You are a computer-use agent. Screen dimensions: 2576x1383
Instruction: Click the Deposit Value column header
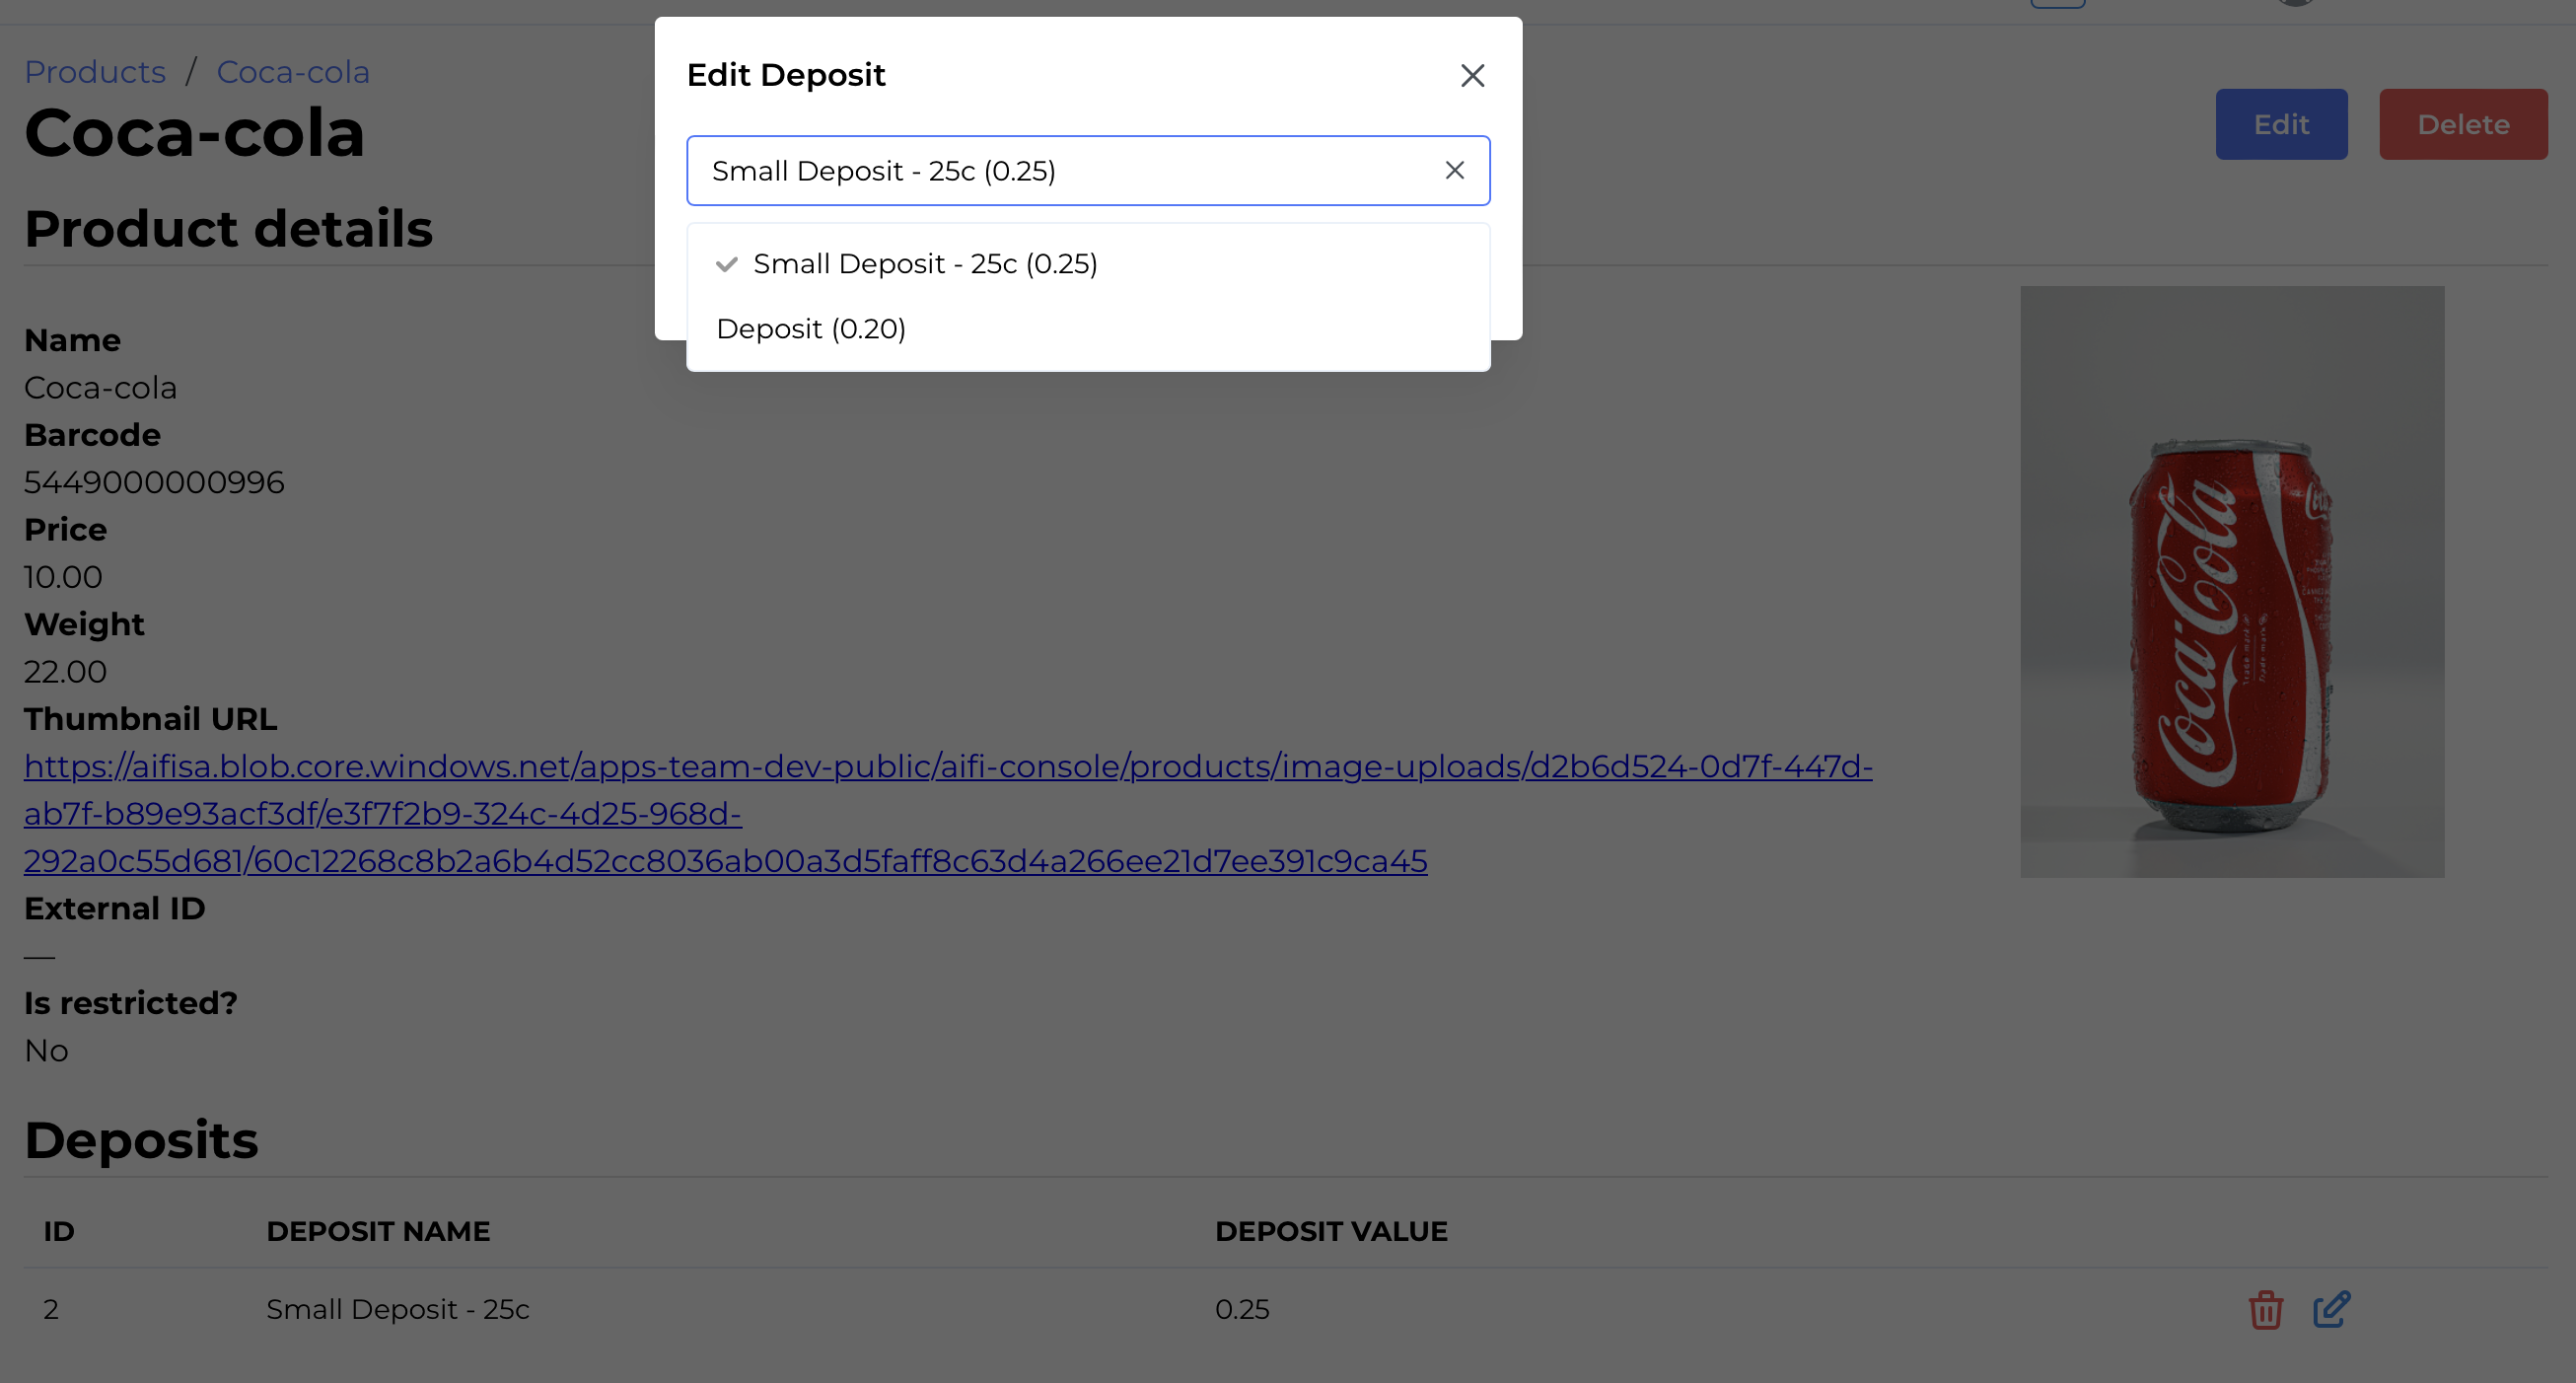pyautogui.click(x=1330, y=1231)
